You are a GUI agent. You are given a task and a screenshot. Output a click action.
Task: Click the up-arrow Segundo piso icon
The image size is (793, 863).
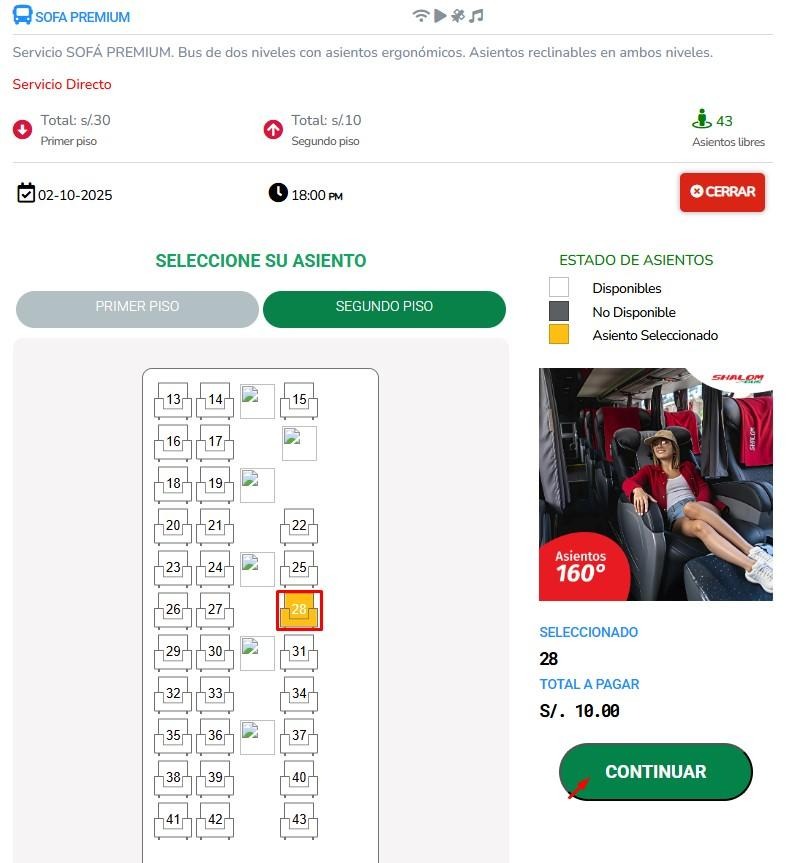(x=273, y=130)
